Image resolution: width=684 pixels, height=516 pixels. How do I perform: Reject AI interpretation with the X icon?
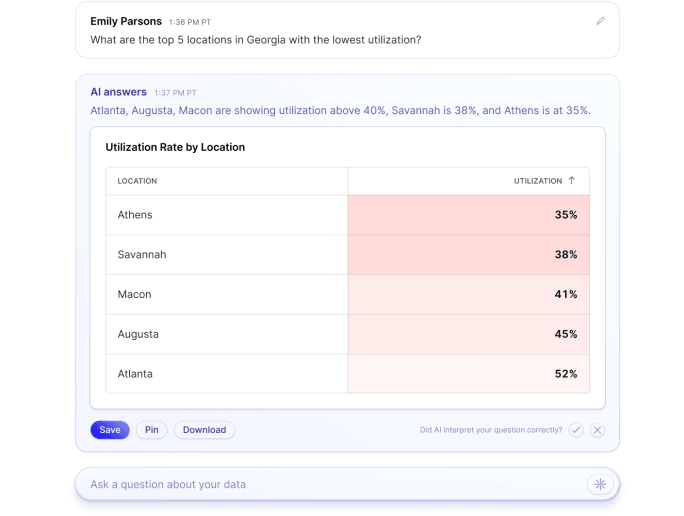[597, 430]
